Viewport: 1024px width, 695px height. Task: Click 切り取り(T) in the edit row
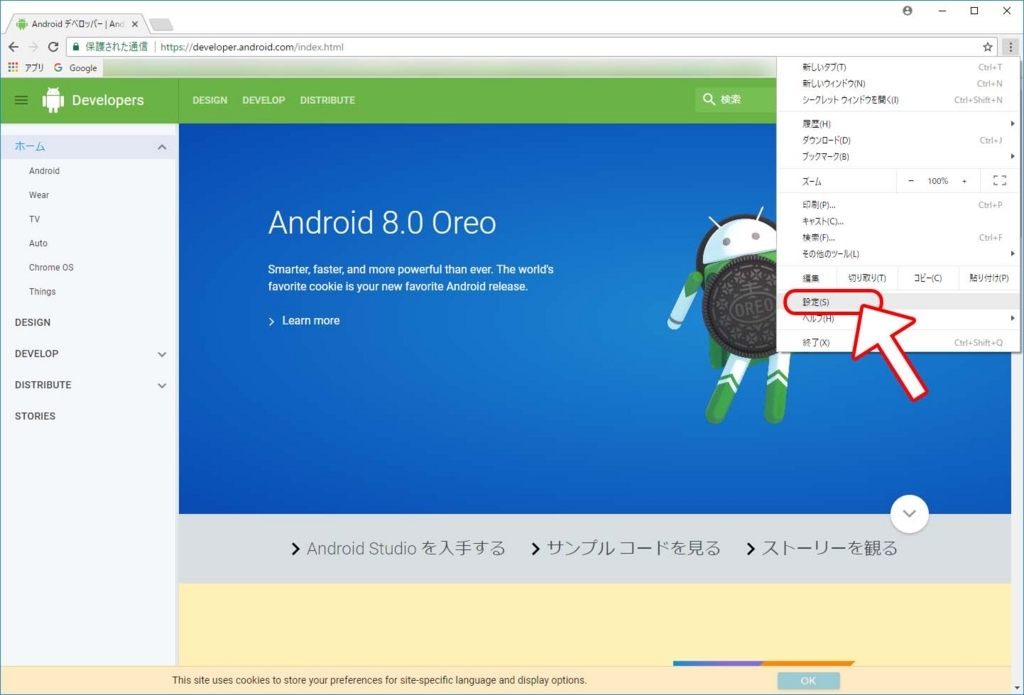[x=867, y=278]
